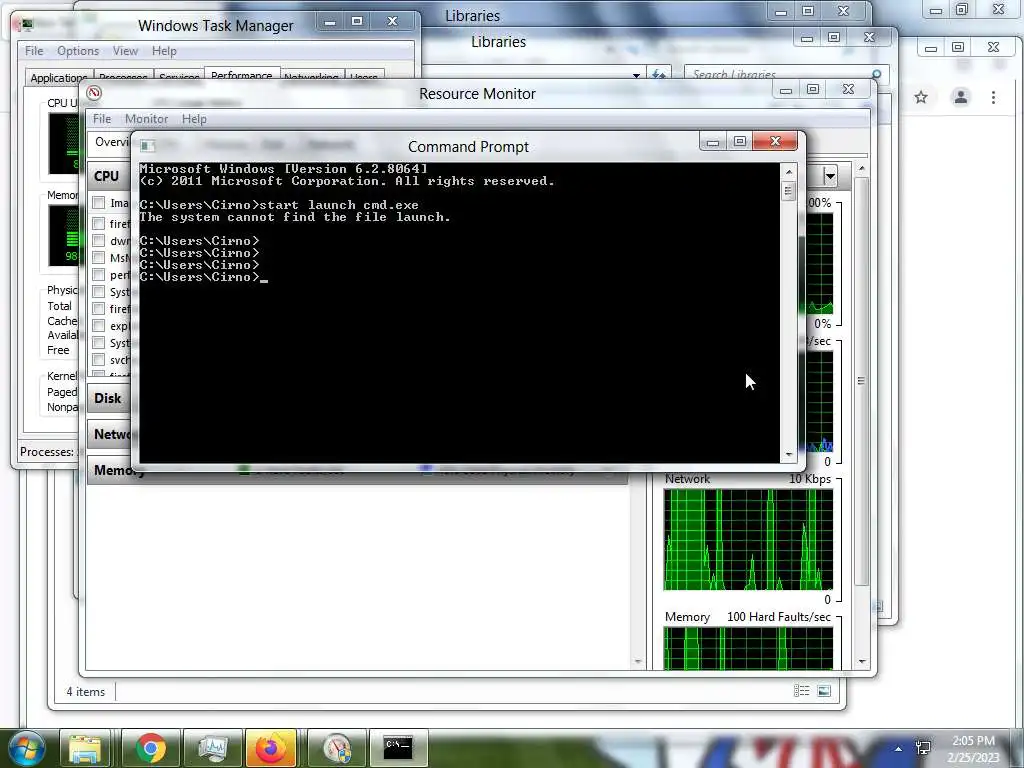Viewport: 1024px width, 768px height.
Task: Check the dwm process checkbox
Action: click(99, 240)
